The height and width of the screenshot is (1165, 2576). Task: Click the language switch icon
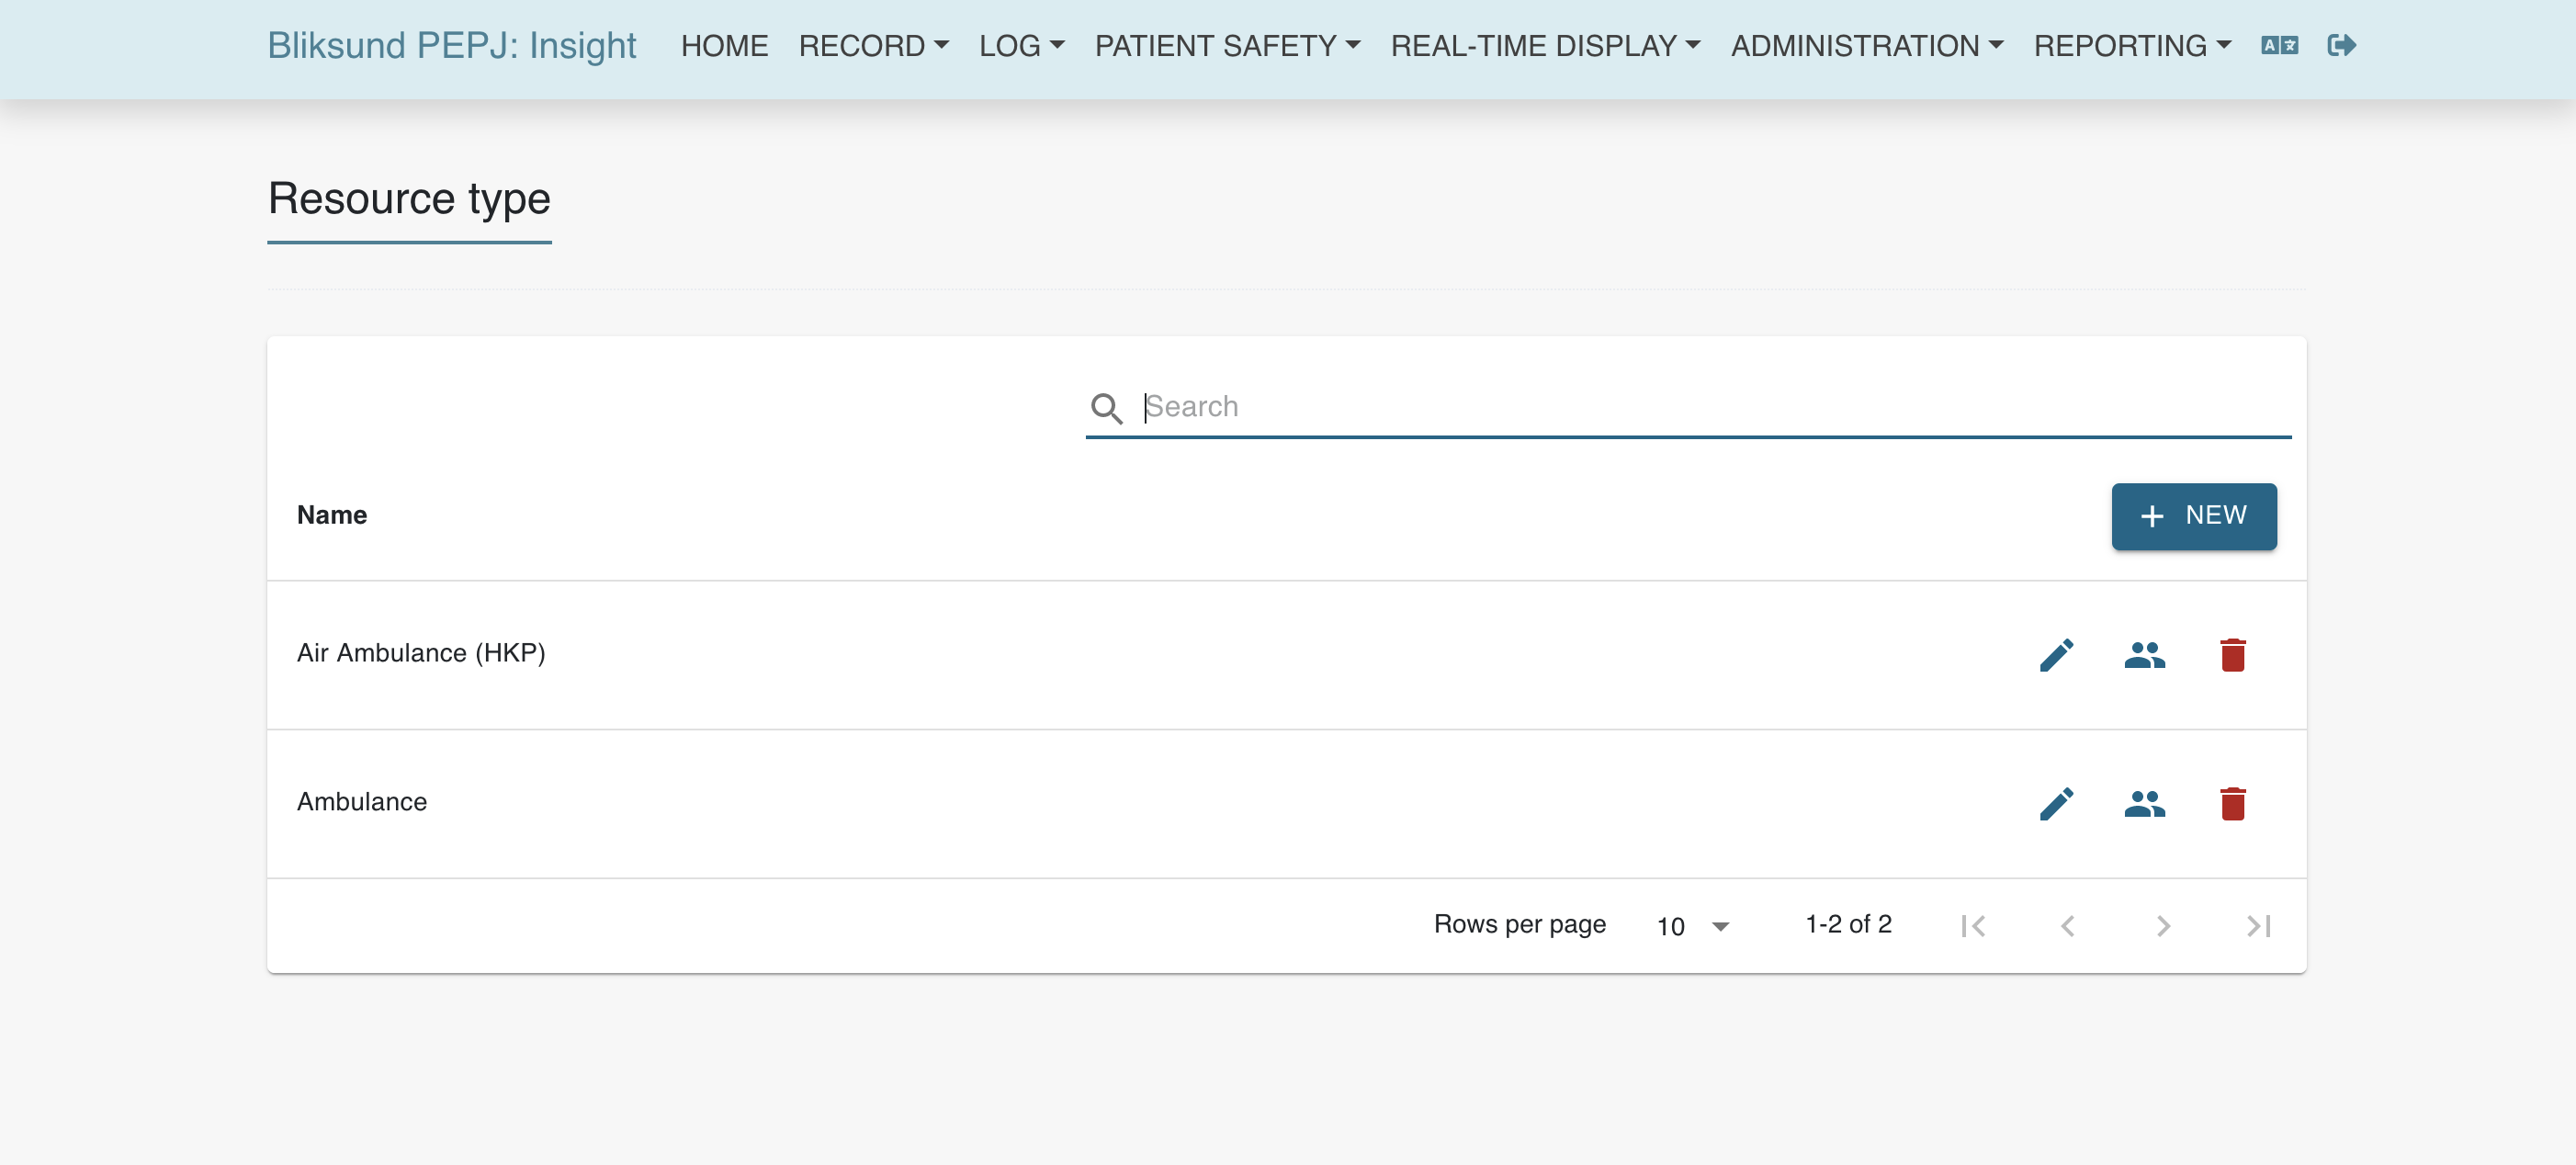point(2279,45)
